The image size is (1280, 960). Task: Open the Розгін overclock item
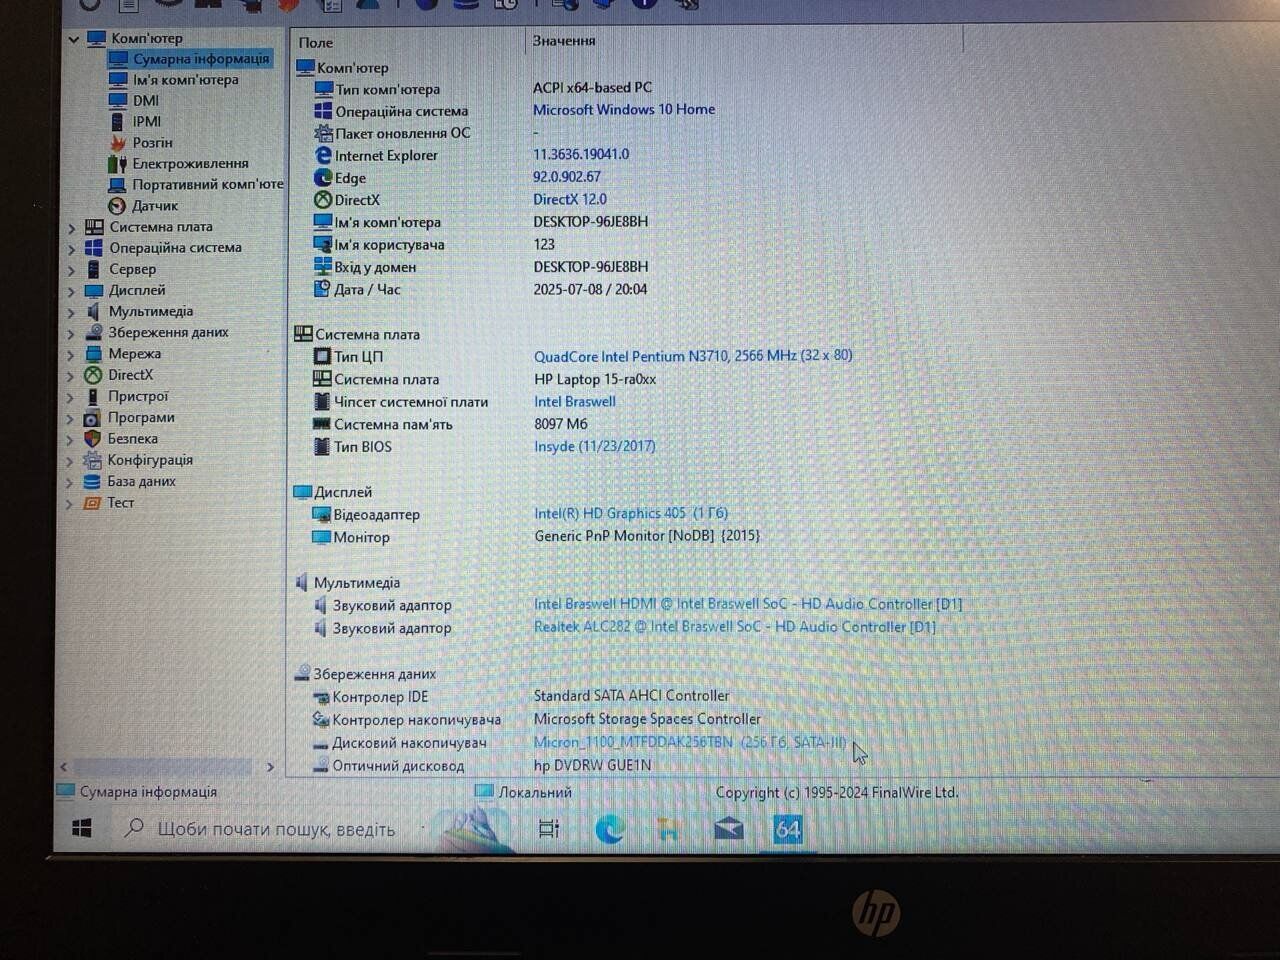coord(152,142)
